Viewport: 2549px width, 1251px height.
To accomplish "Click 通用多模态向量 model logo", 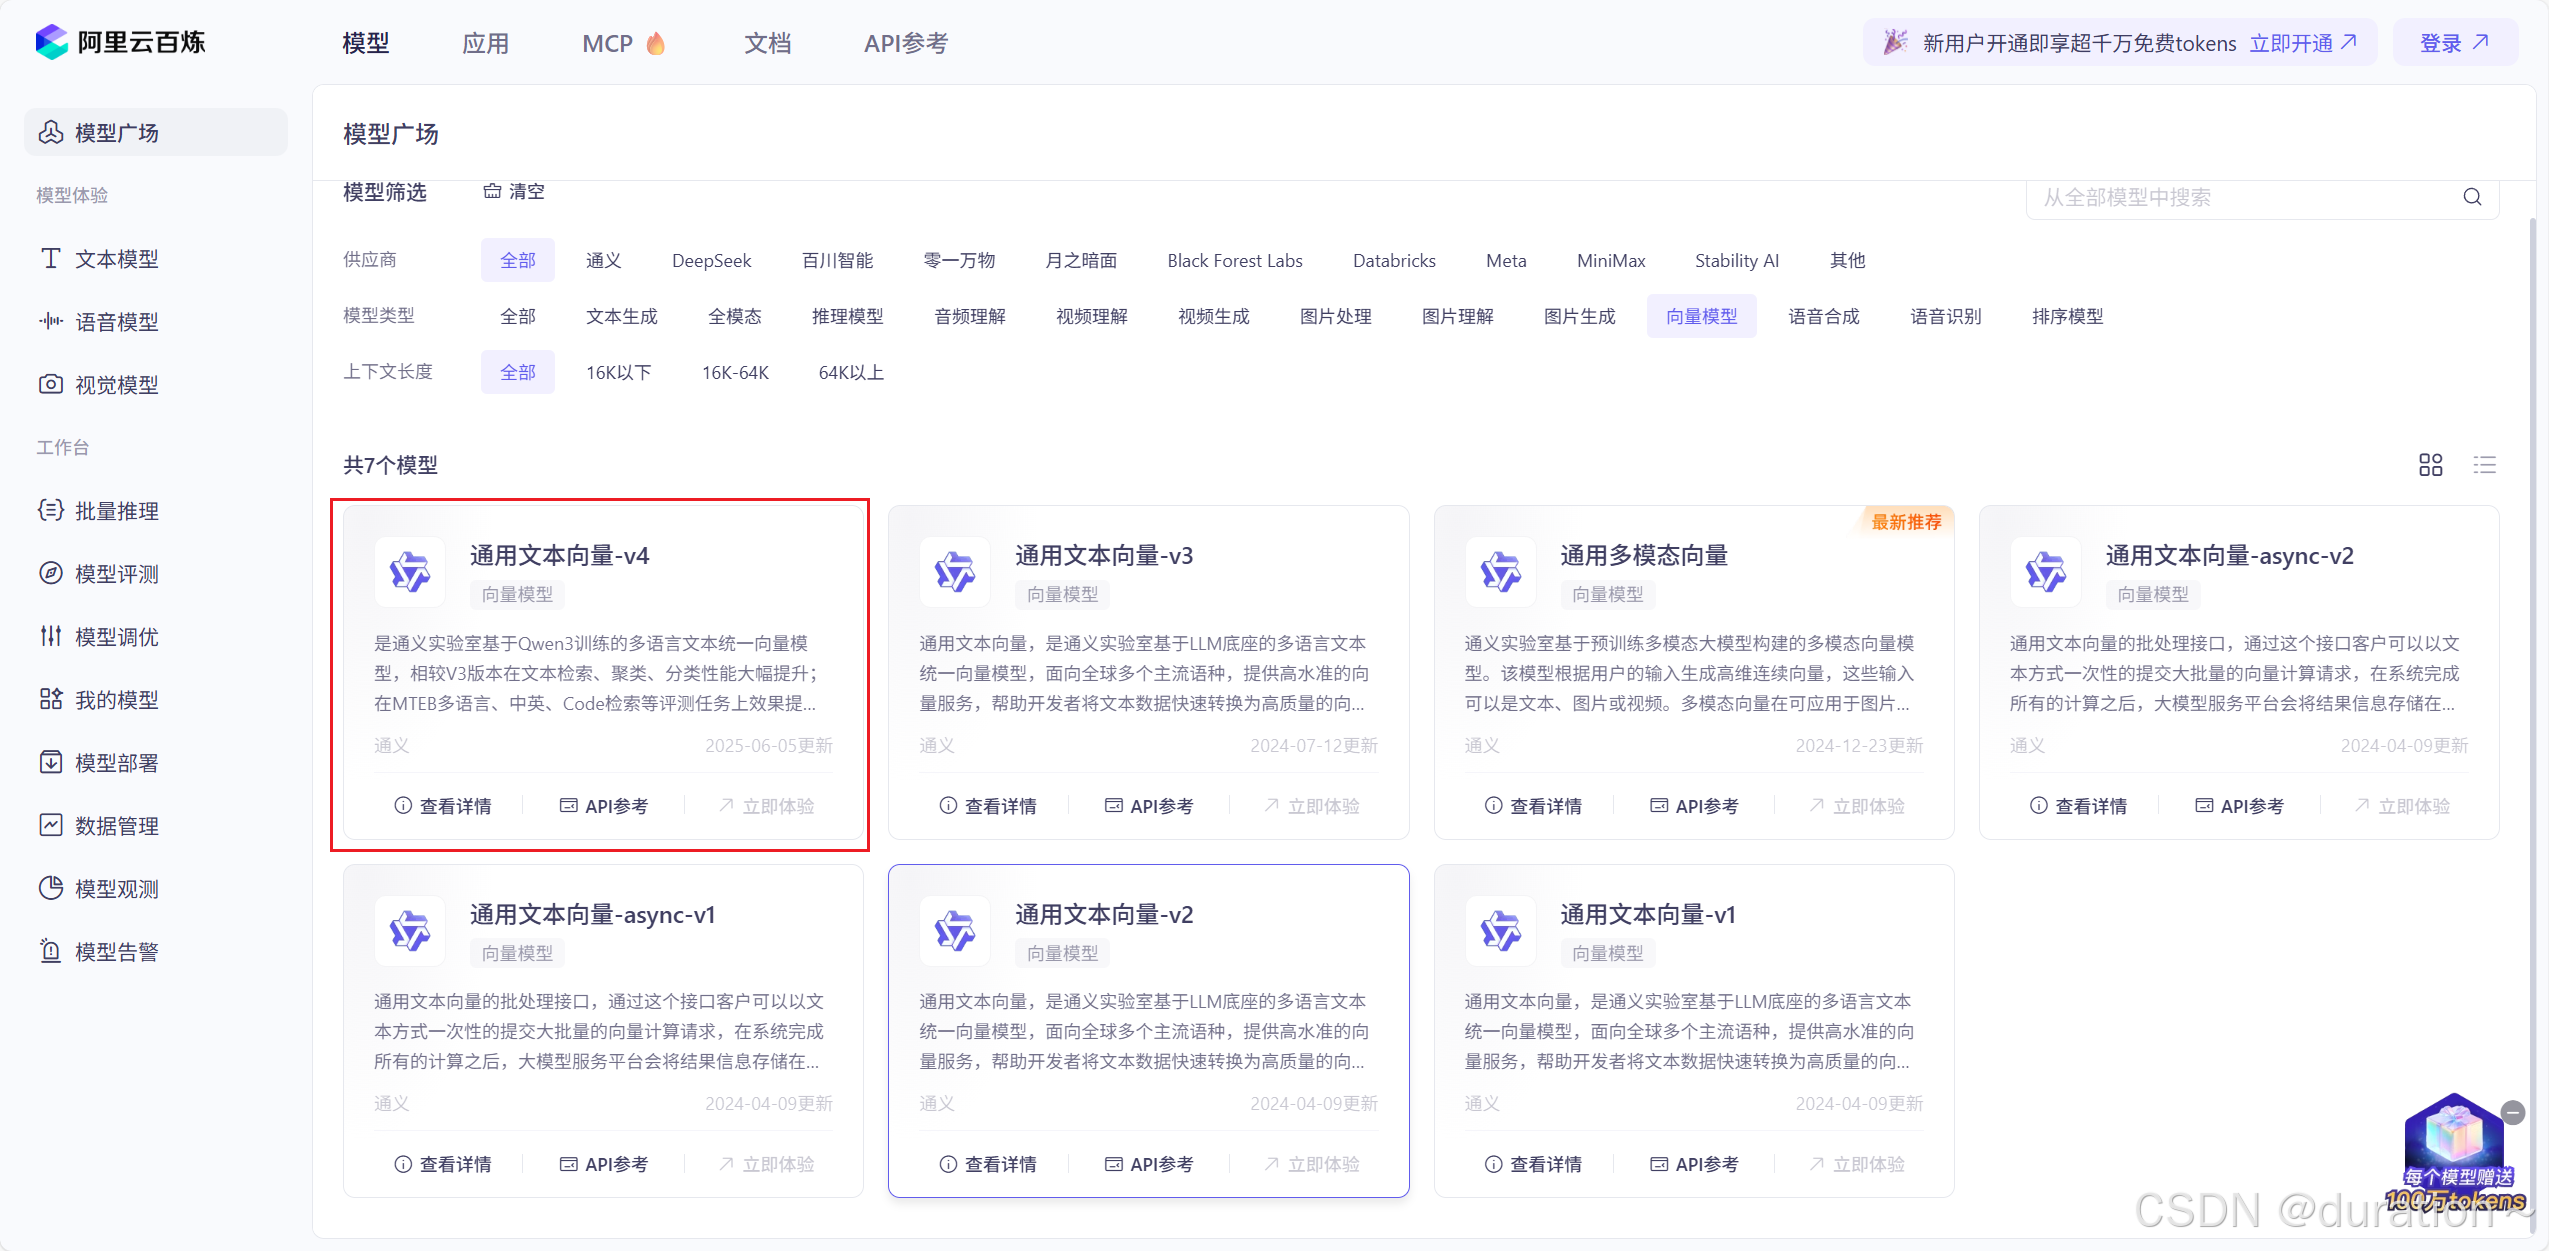I will coord(1500,572).
